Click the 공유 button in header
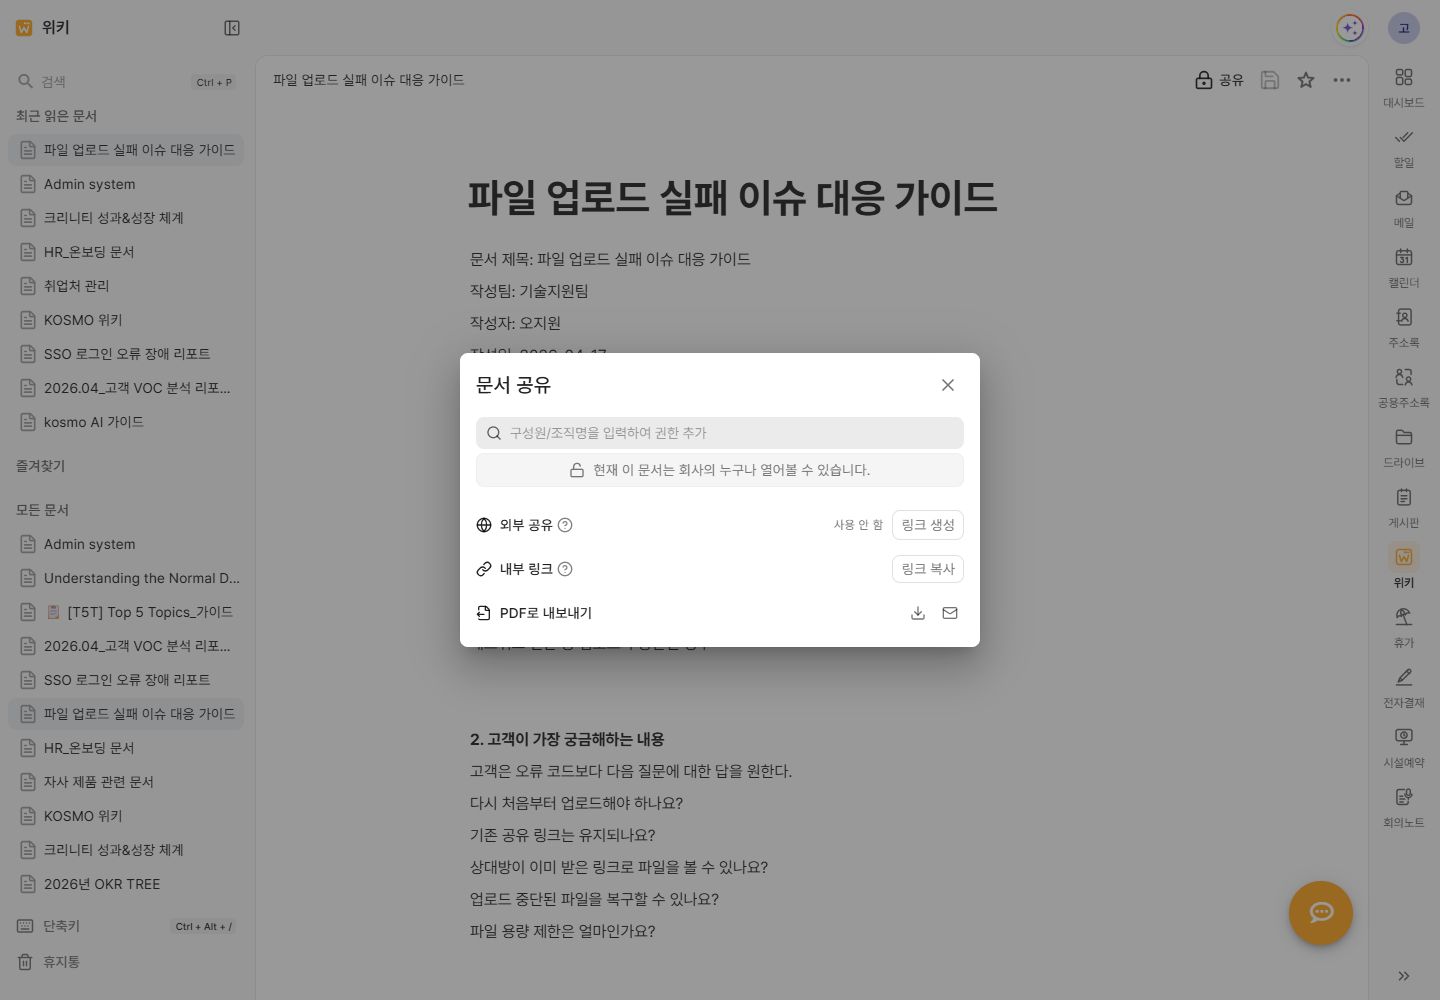This screenshot has width=1440, height=1000. 1220,80
